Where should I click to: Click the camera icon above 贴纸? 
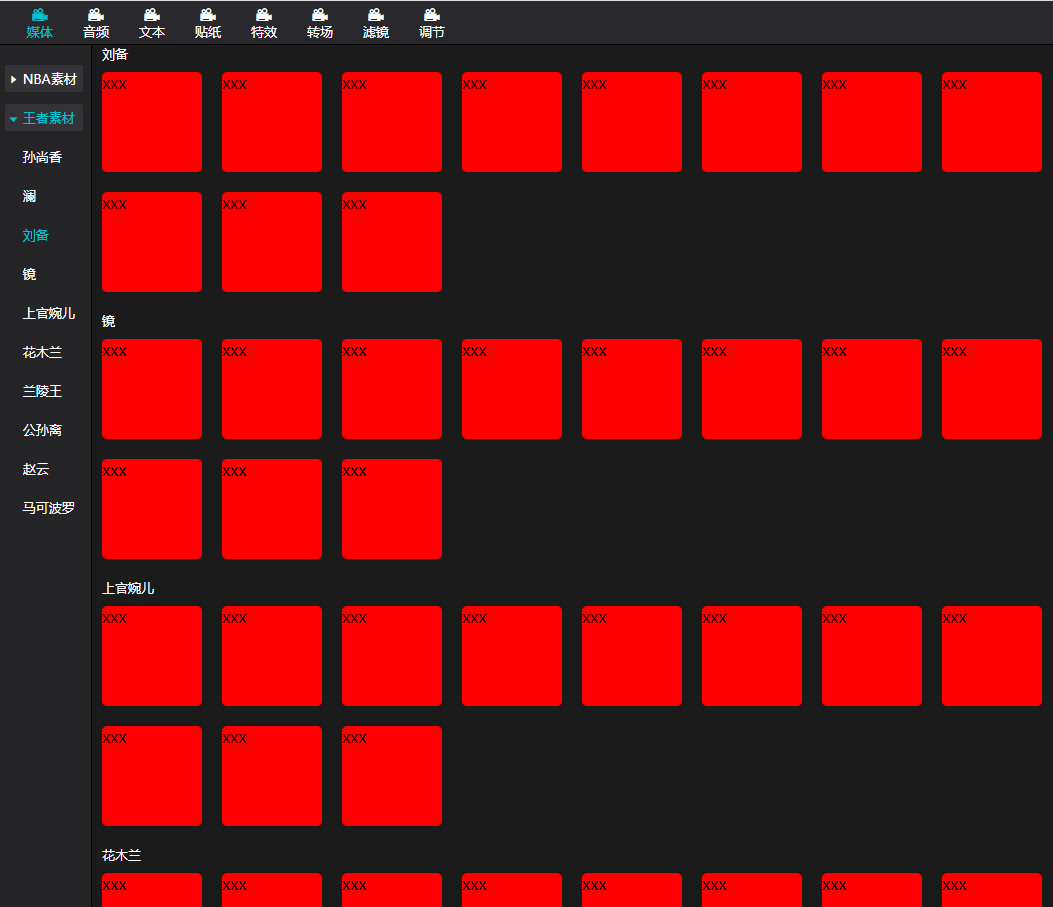[208, 15]
